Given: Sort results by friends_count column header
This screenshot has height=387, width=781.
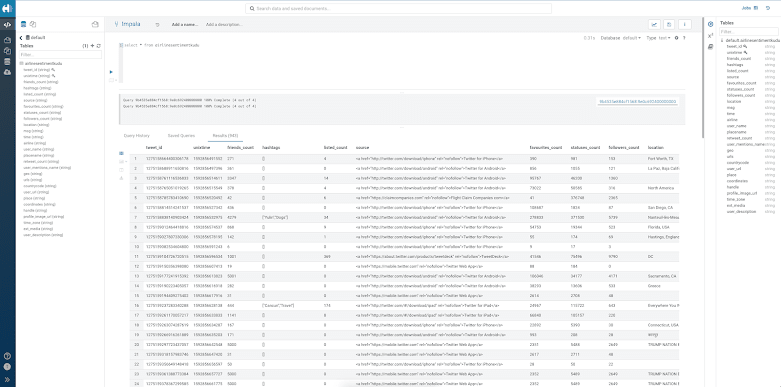Looking at the screenshot, I should pos(241,148).
